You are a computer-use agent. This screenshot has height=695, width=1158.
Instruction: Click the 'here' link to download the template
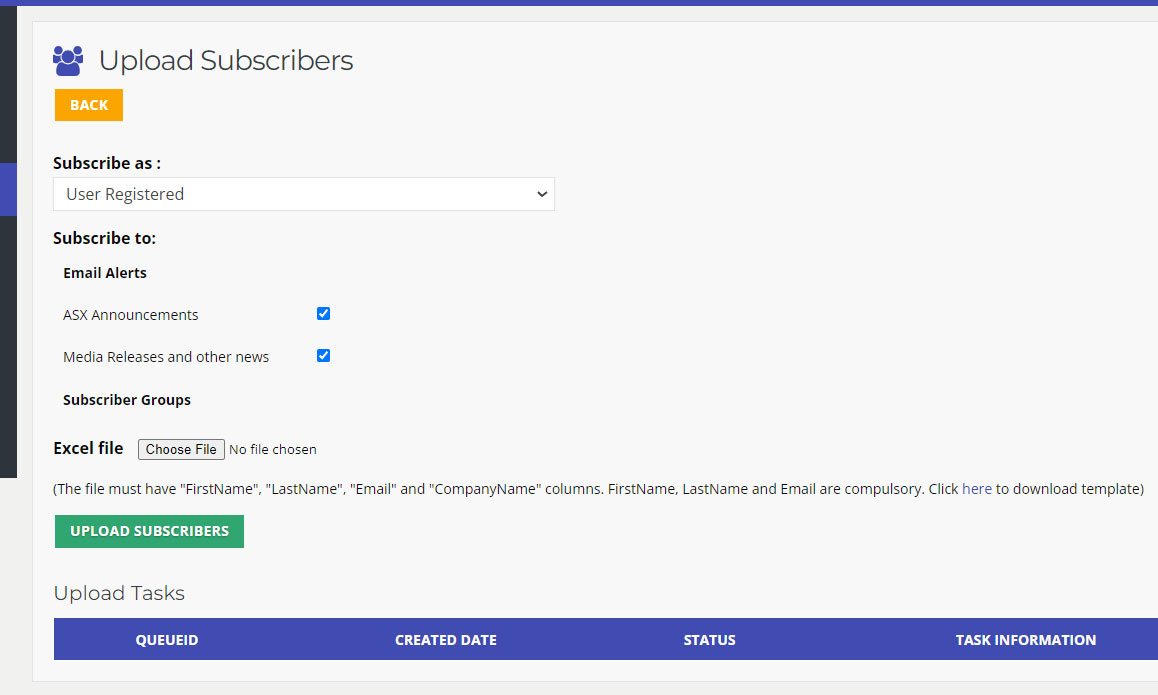pyautogui.click(x=976, y=489)
